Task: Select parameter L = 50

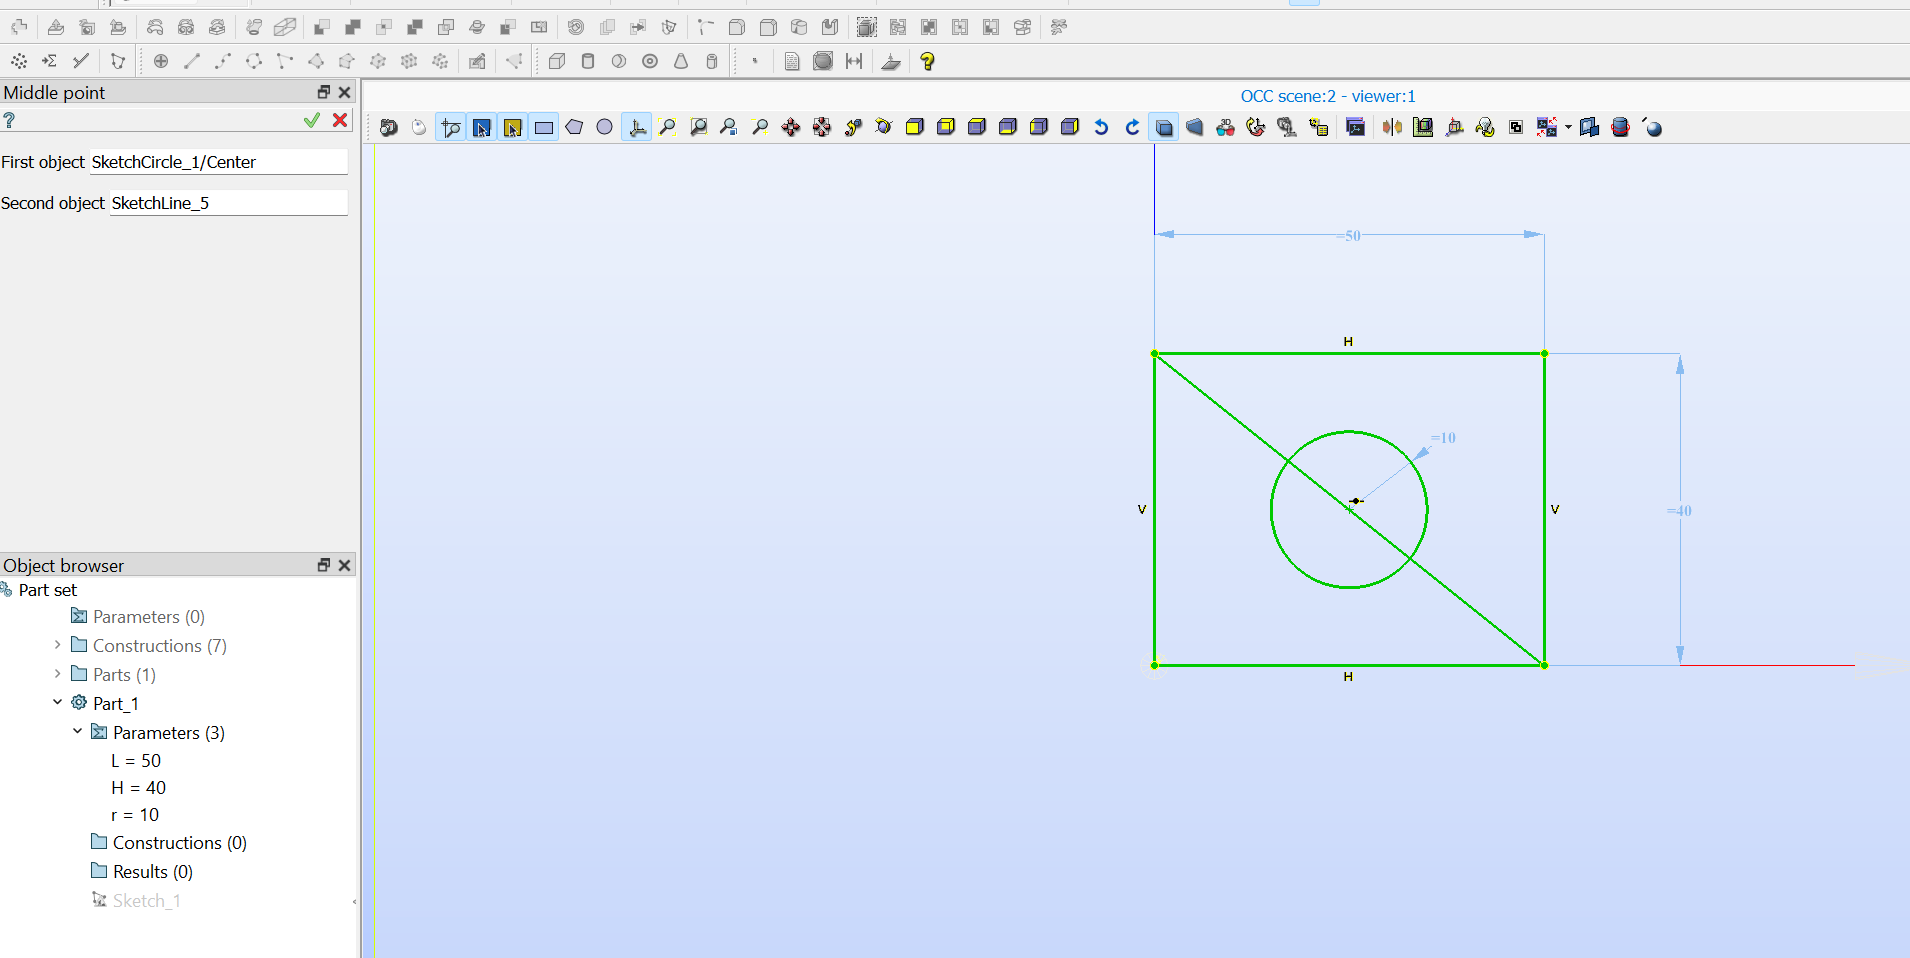Action: 136,761
